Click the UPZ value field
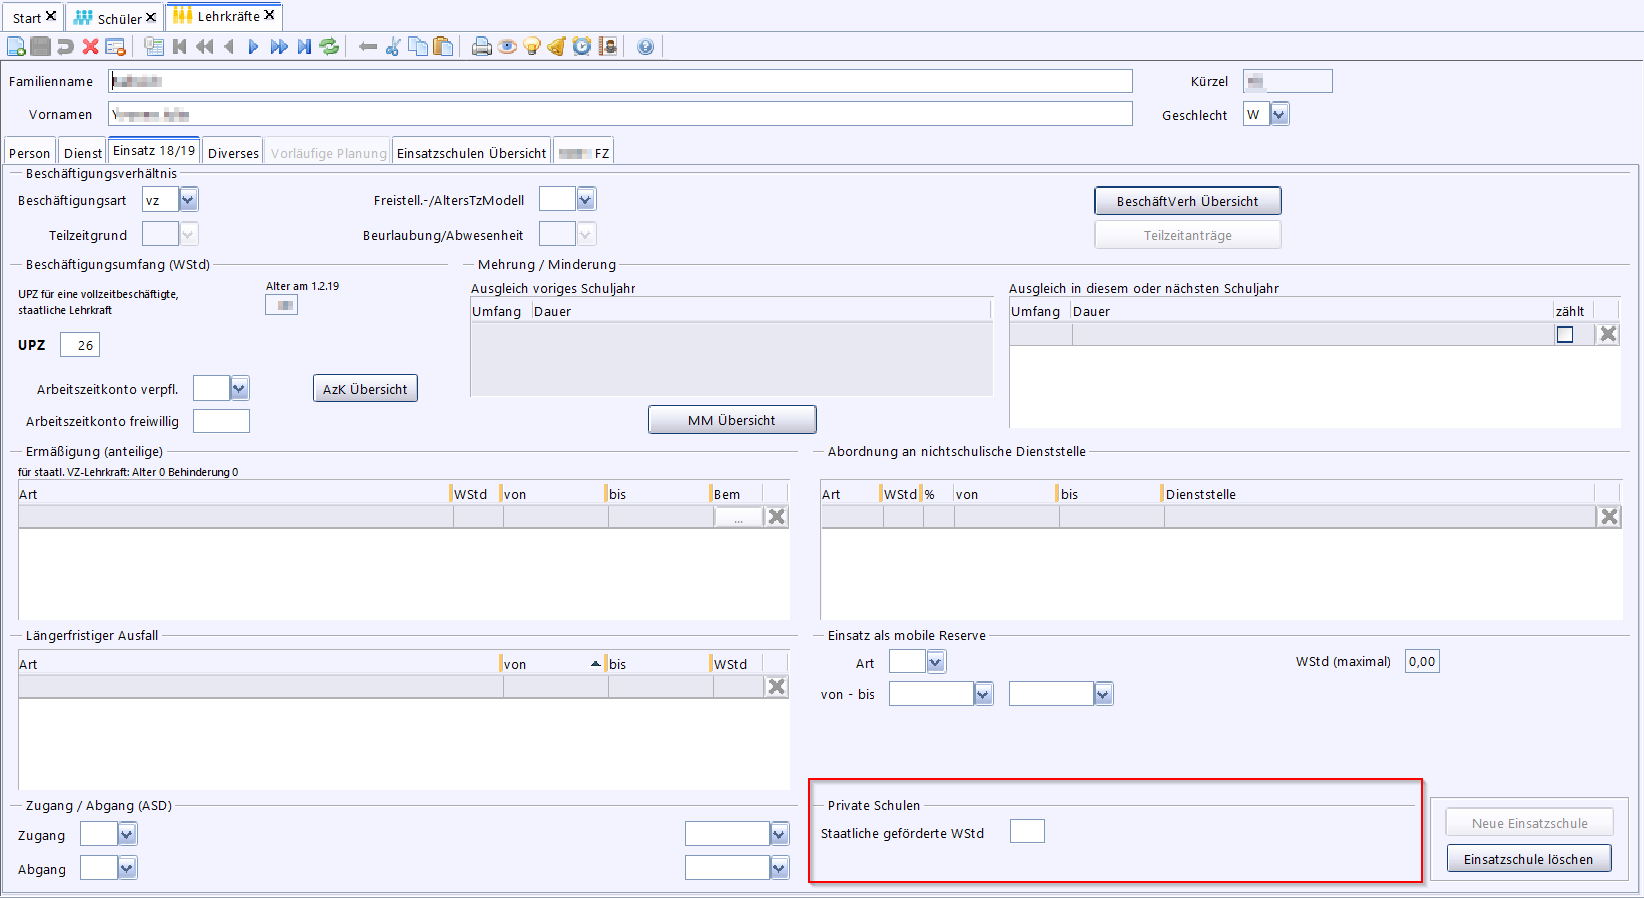Screen dimensions: 1644x898 [80, 345]
